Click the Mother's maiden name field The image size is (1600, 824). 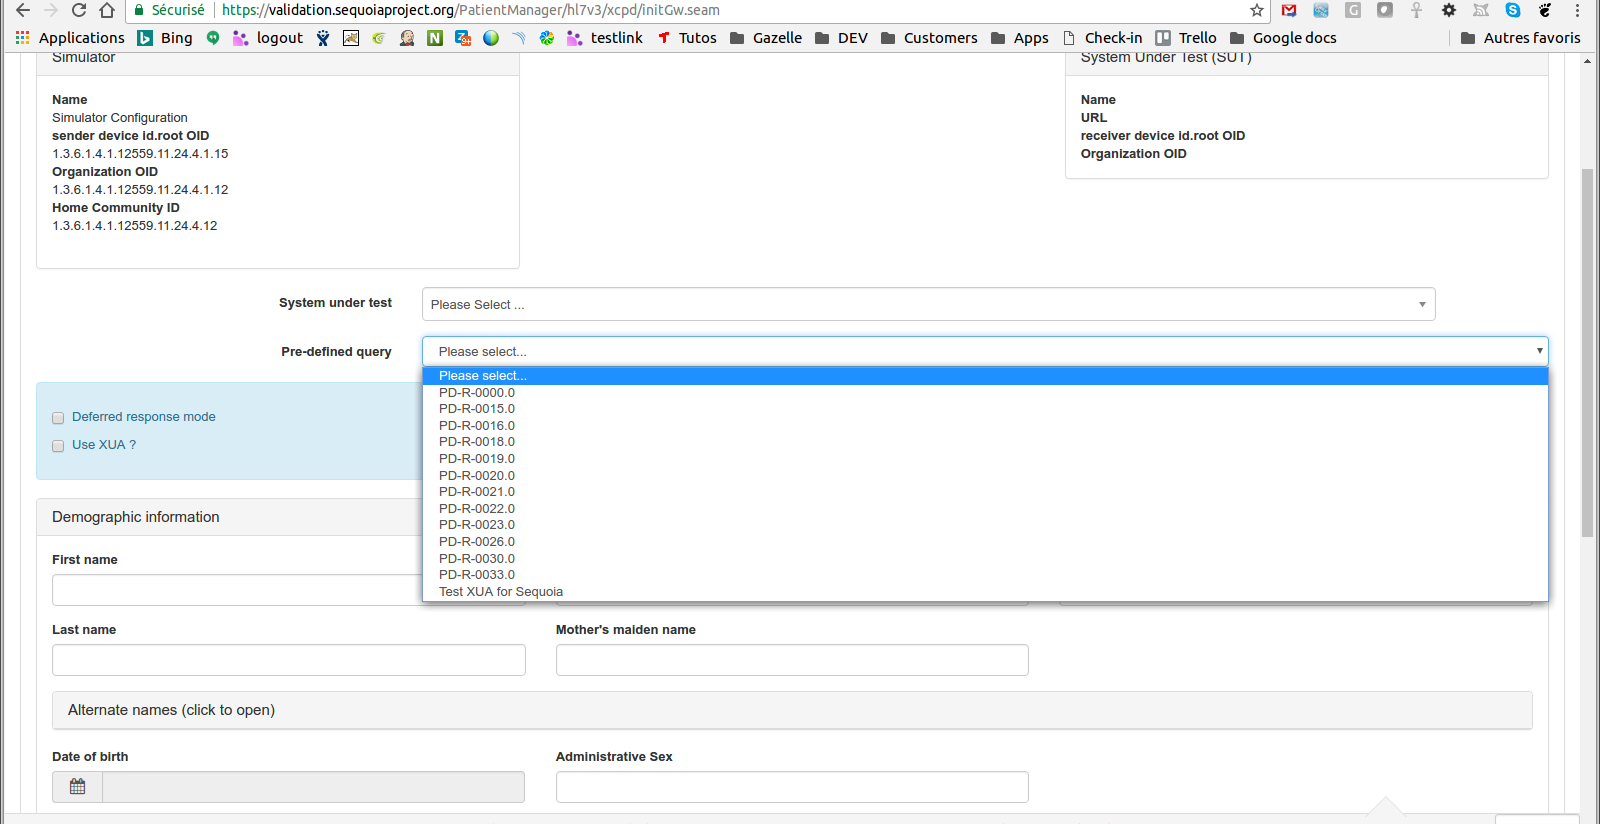pyautogui.click(x=792, y=660)
